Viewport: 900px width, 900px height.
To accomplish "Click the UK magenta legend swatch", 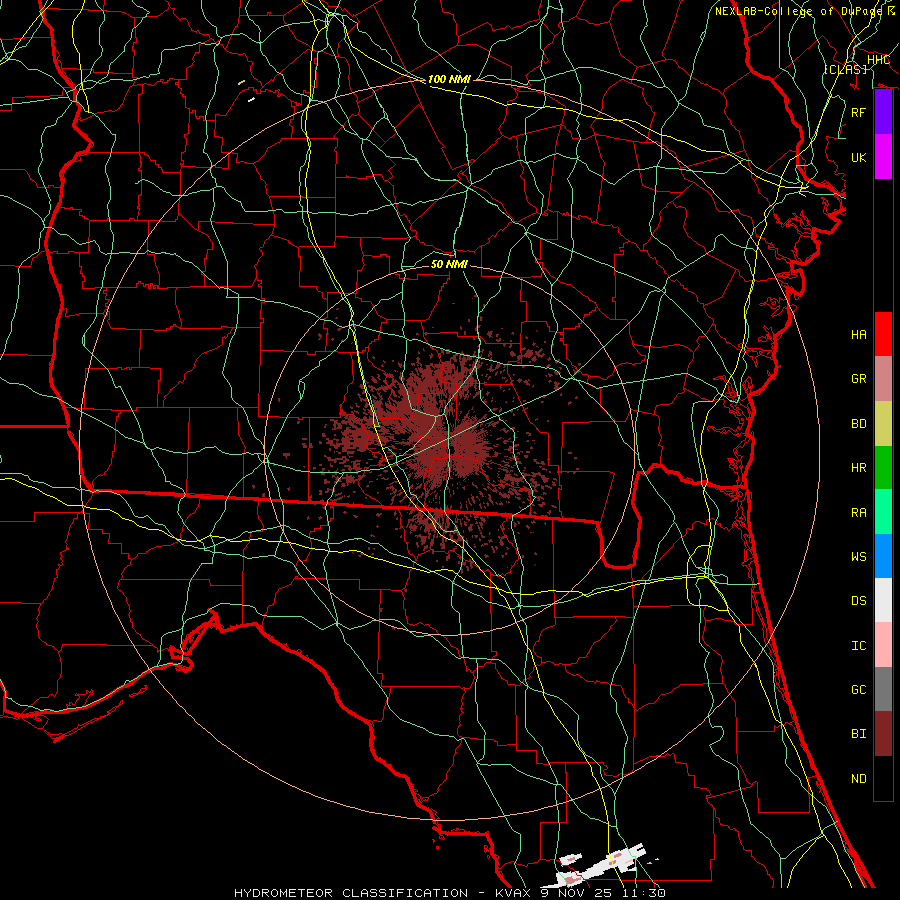I will pyautogui.click(x=883, y=157).
